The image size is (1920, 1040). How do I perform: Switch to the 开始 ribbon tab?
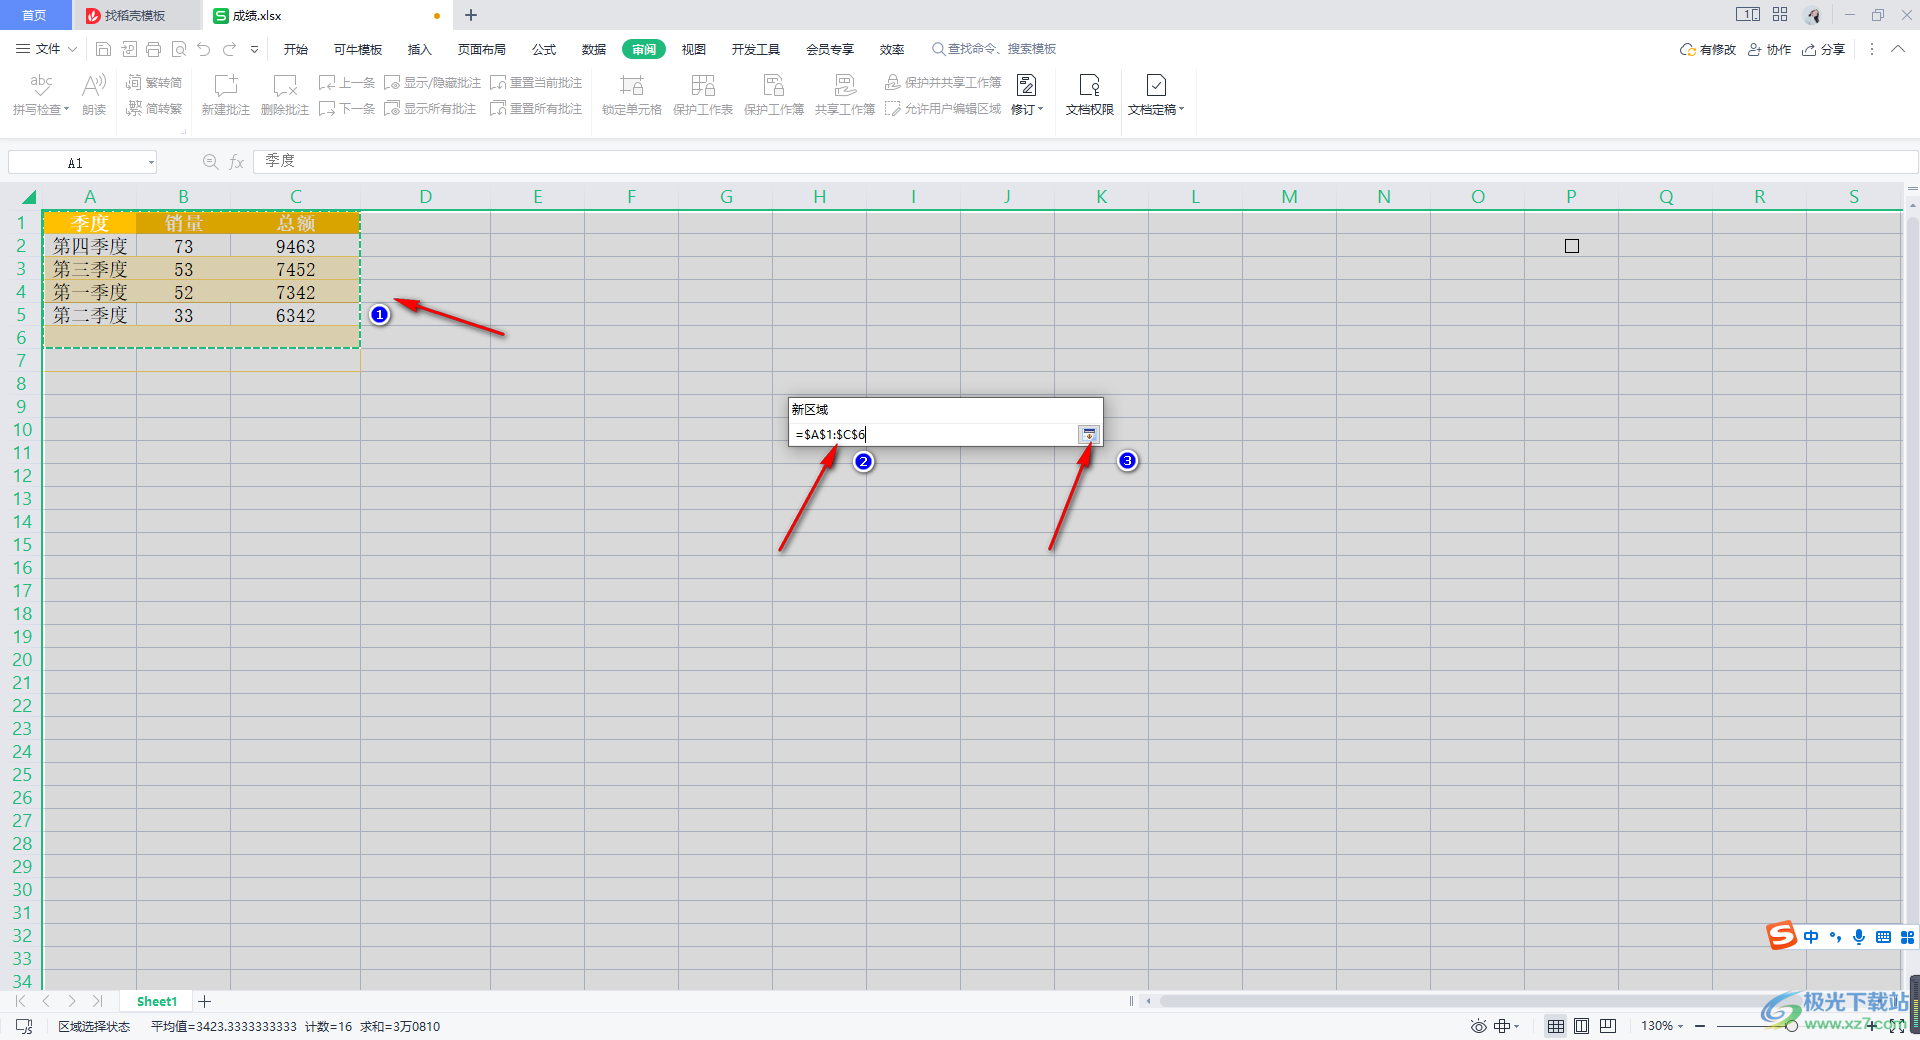tap(296, 49)
